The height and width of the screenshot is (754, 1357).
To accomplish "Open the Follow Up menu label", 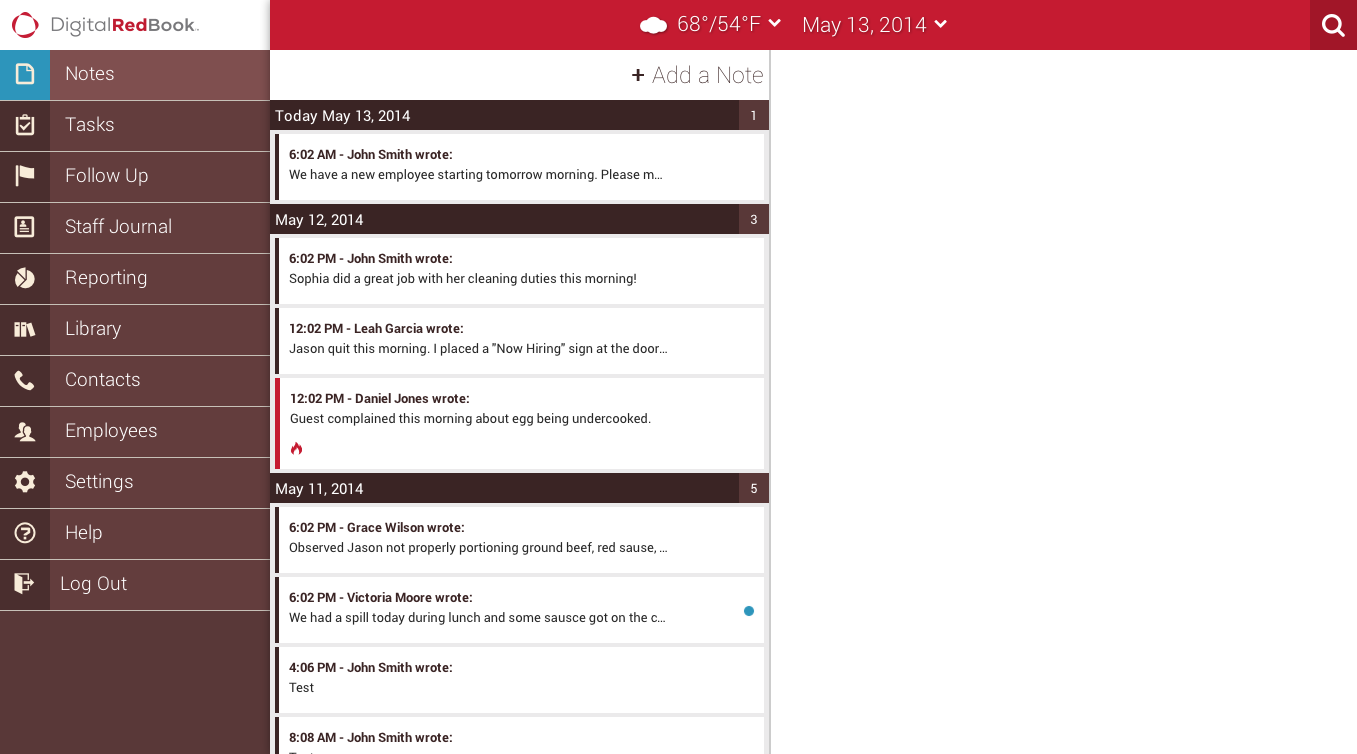I will point(106,176).
